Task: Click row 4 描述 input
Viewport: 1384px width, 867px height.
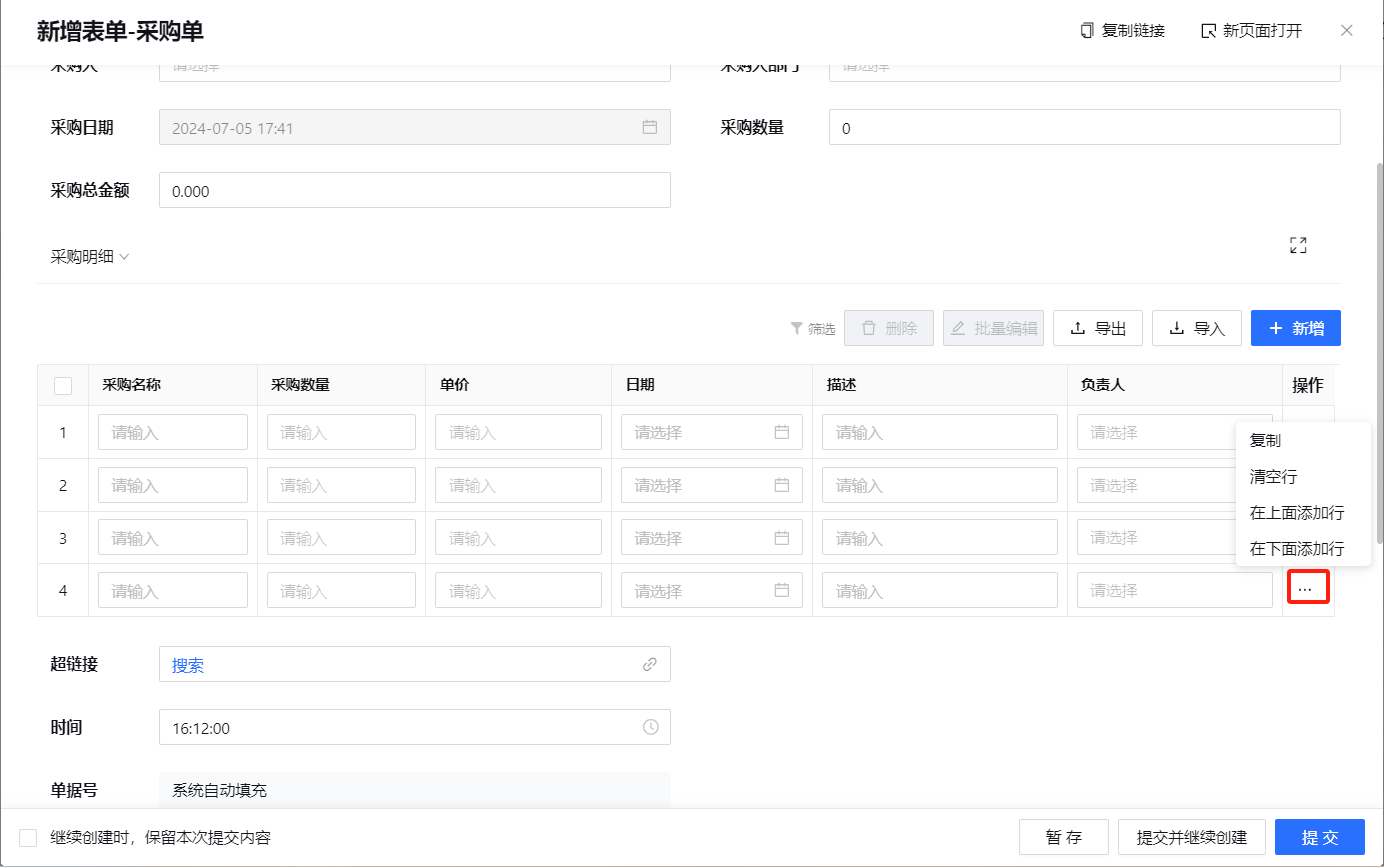Action: (940, 590)
